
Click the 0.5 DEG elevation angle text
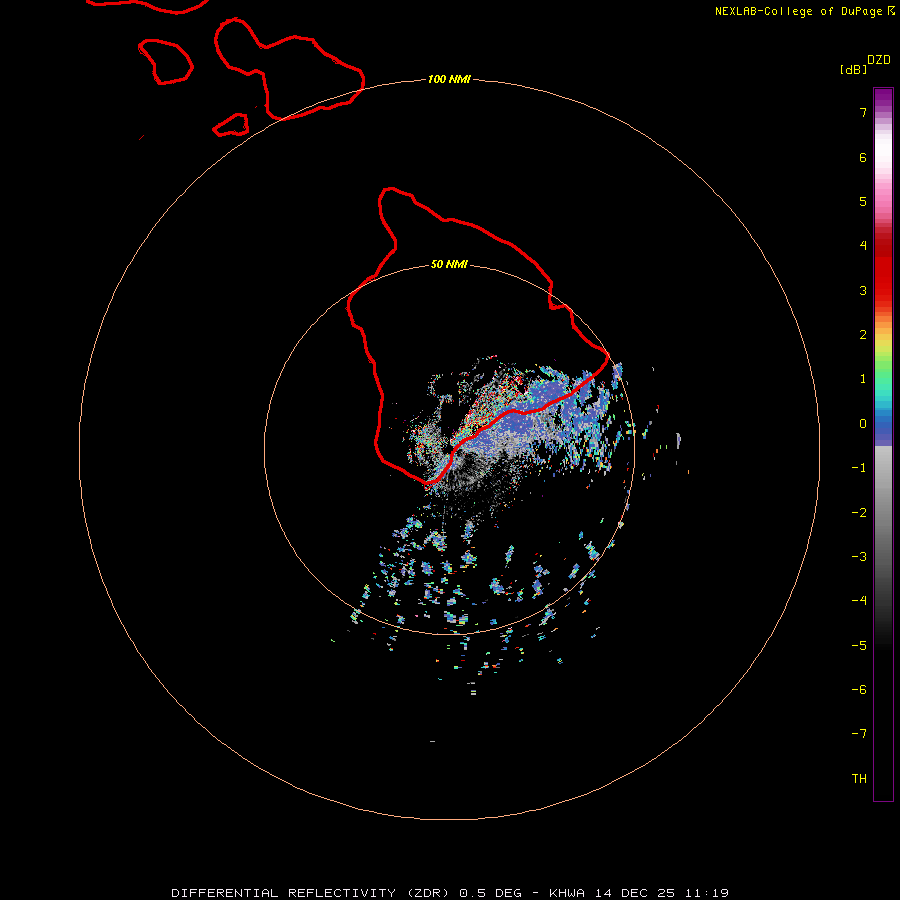[x=490, y=893]
